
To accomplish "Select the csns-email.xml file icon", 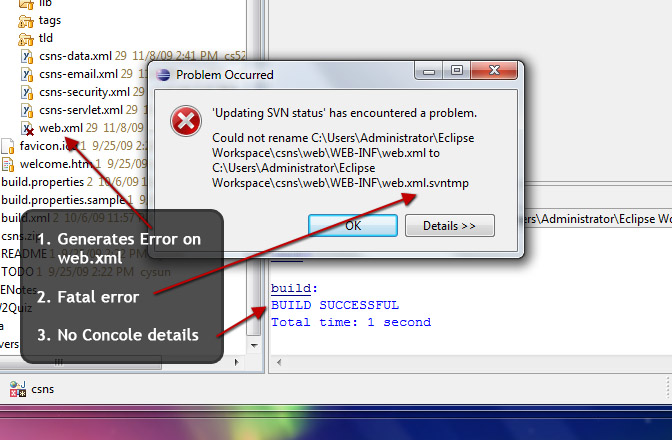I will [x=27, y=75].
